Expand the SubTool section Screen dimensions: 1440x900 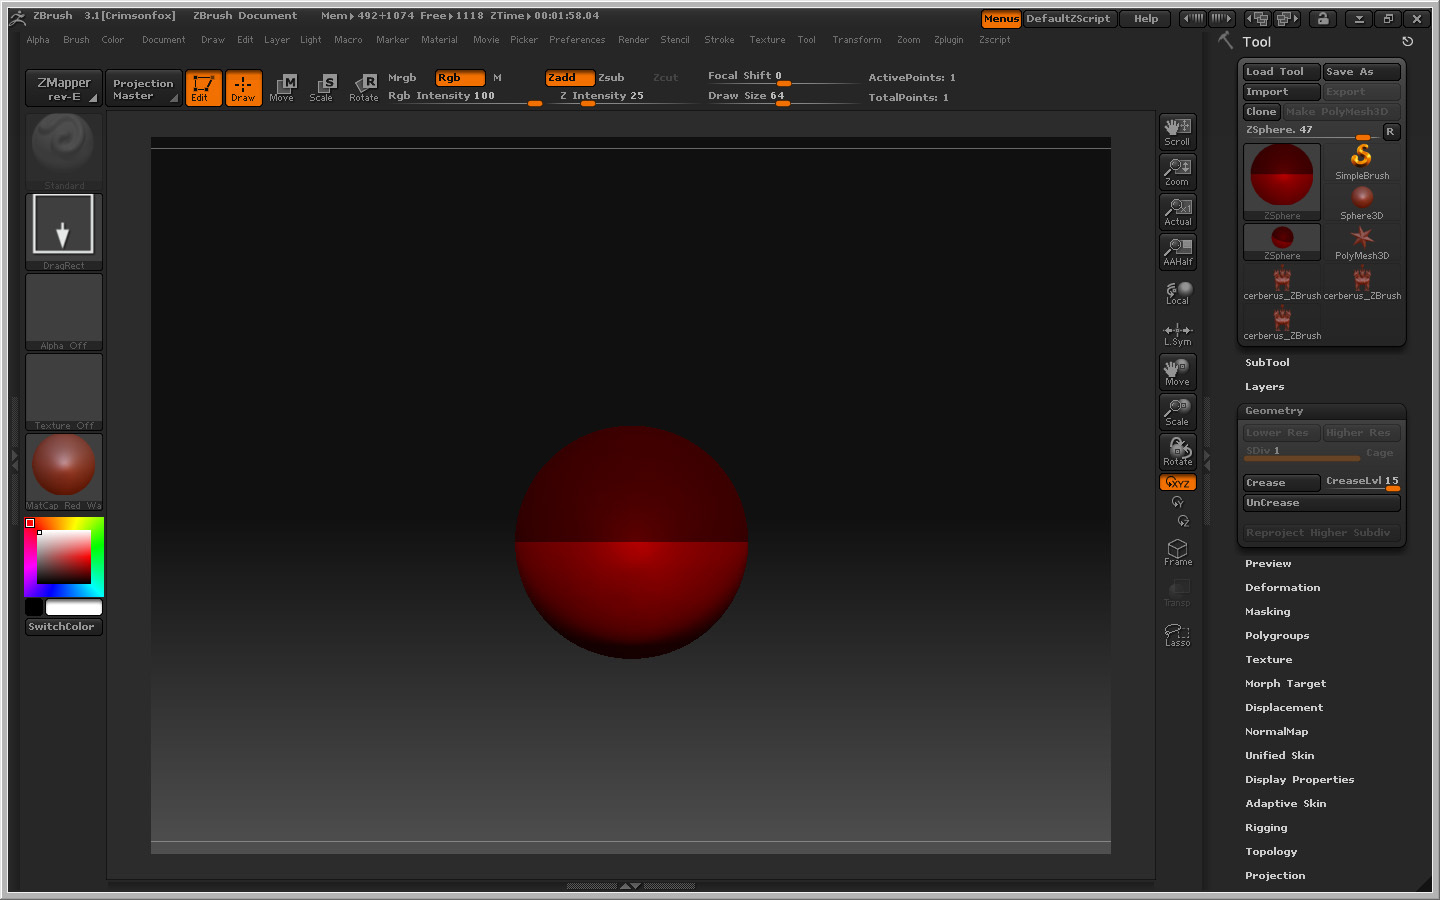click(x=1266, y=362)
